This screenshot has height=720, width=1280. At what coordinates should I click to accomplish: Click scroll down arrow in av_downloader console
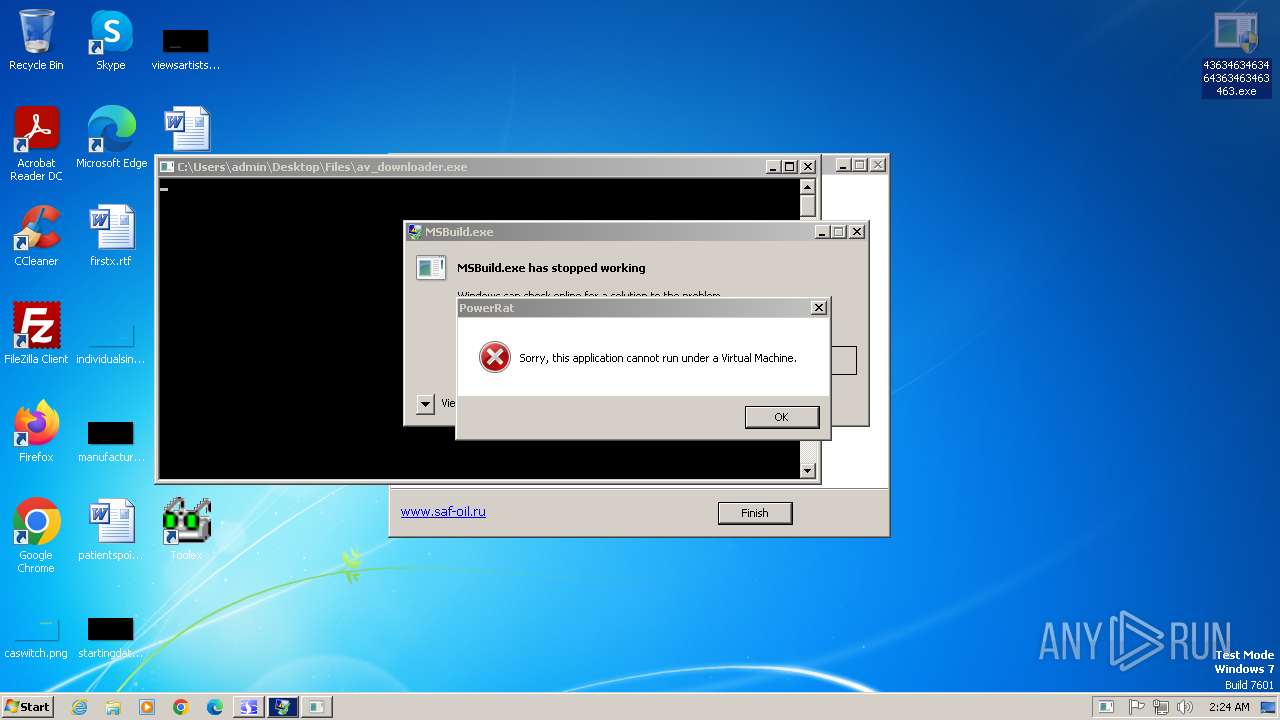coord(808,470)
